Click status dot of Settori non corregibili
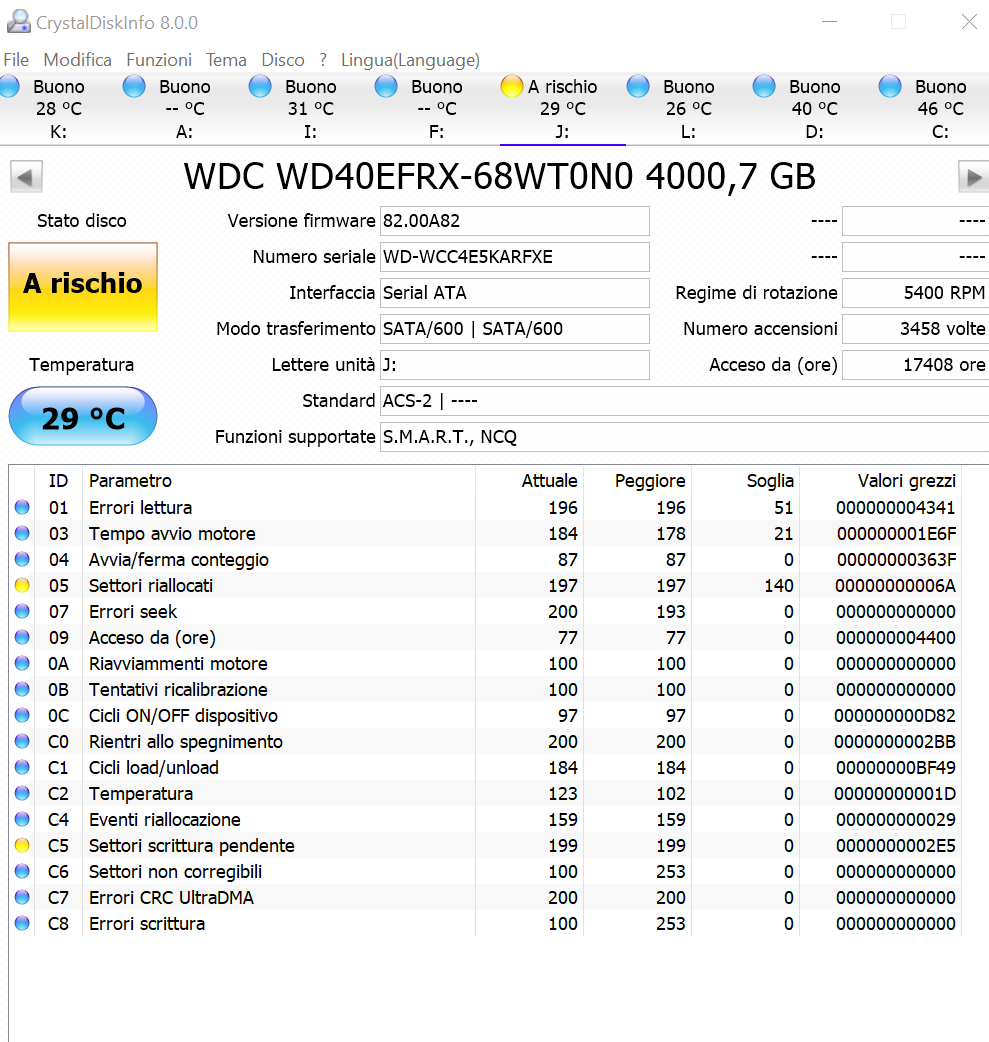This screenshot has height=1042, width=989. (x=22, y=871)
